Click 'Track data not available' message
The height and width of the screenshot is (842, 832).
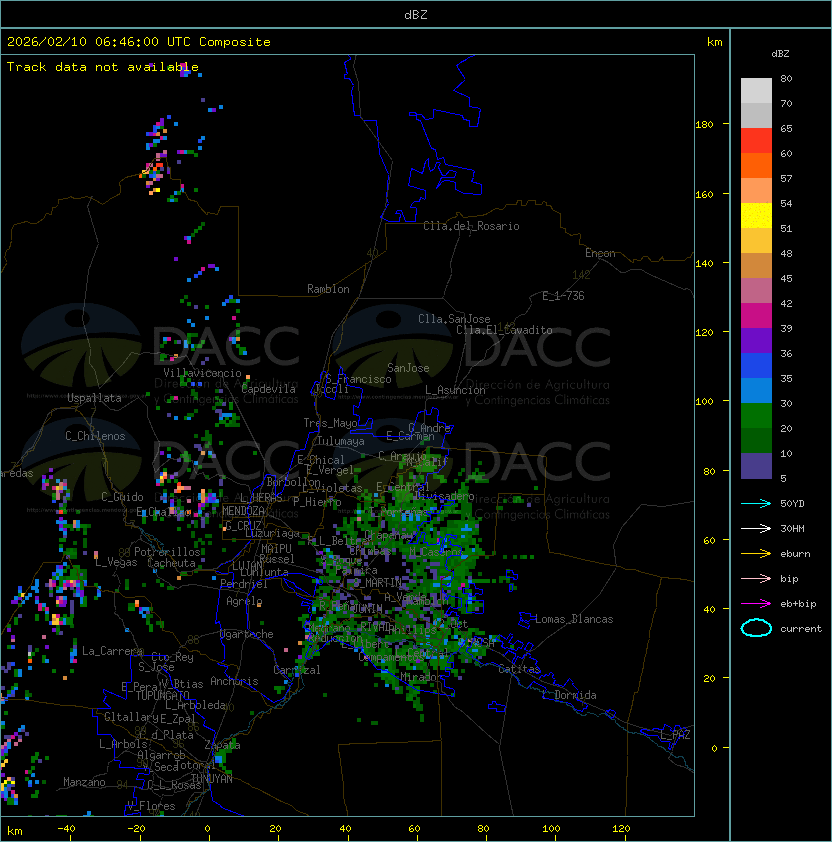pyautogui.click(x=103, y=67)
